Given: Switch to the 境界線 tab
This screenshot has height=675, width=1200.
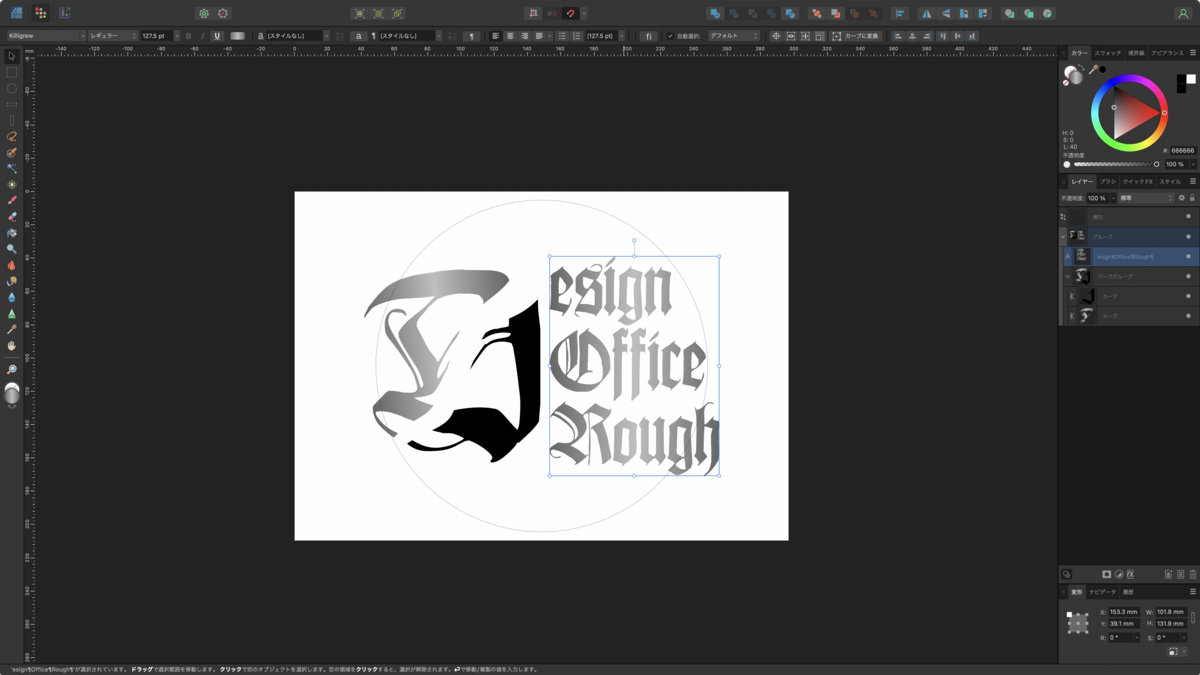Looking at the screenshot, I should (1136, 53).
